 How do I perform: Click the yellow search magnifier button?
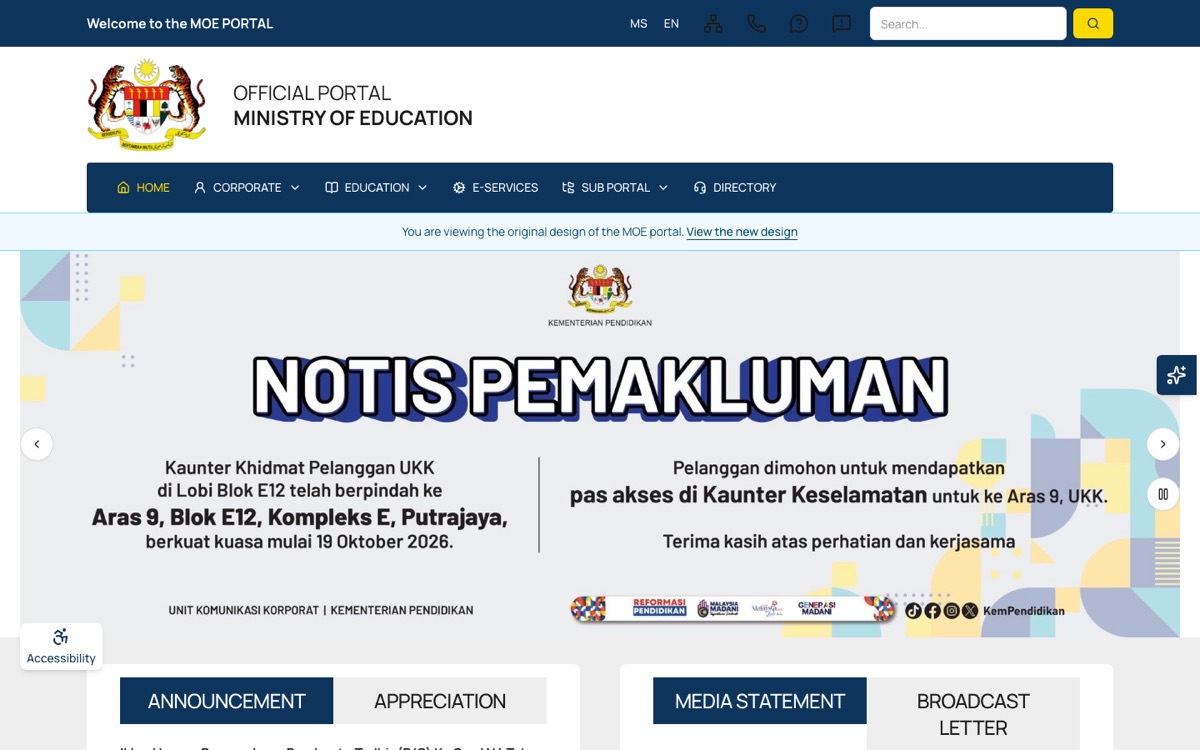1093,23
